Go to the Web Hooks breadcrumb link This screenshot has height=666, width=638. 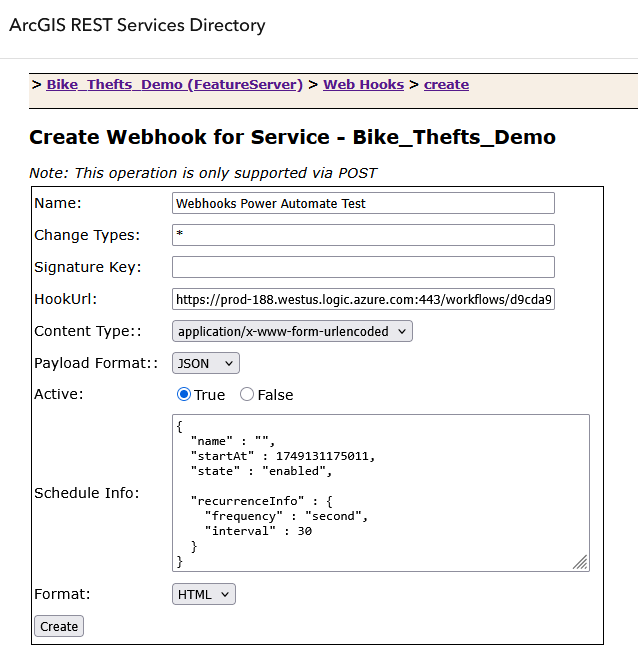pyautogui.click(x=363, y=85)
